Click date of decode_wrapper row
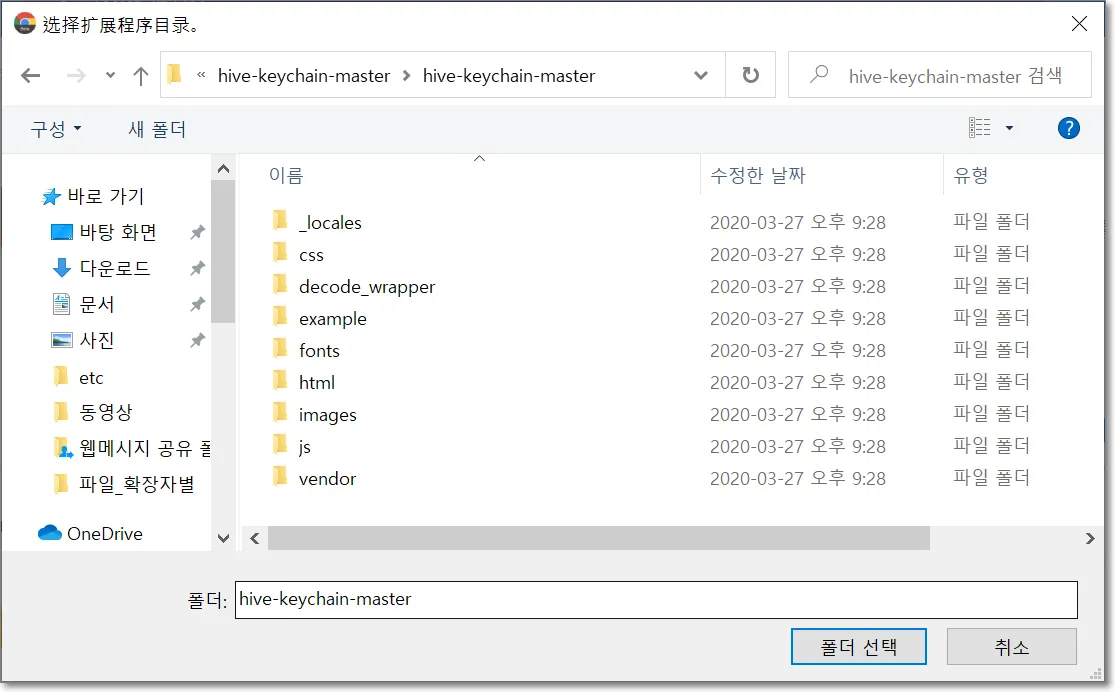 click(797, 287)
